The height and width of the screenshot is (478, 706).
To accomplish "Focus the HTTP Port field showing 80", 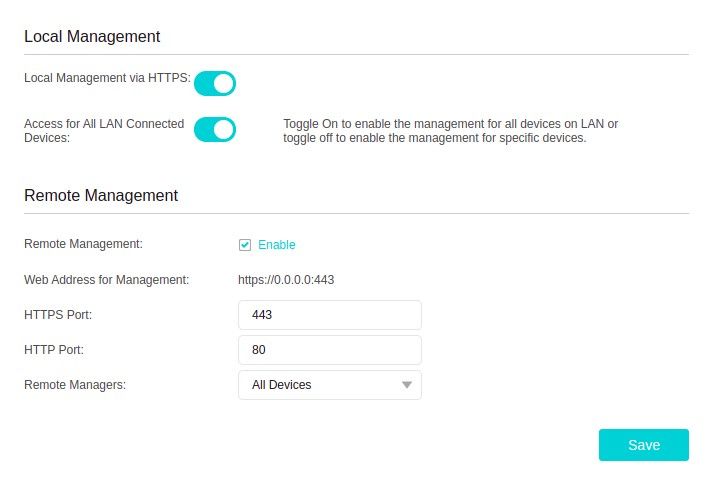I will [x=329, y=350].
